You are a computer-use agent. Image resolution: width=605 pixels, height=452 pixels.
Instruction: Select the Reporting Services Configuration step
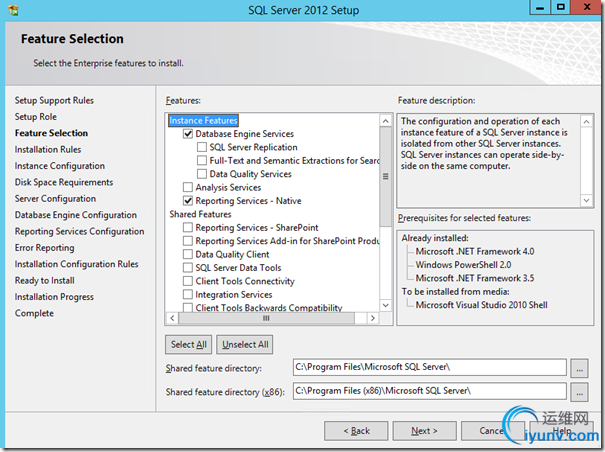[x=79, y=231]
